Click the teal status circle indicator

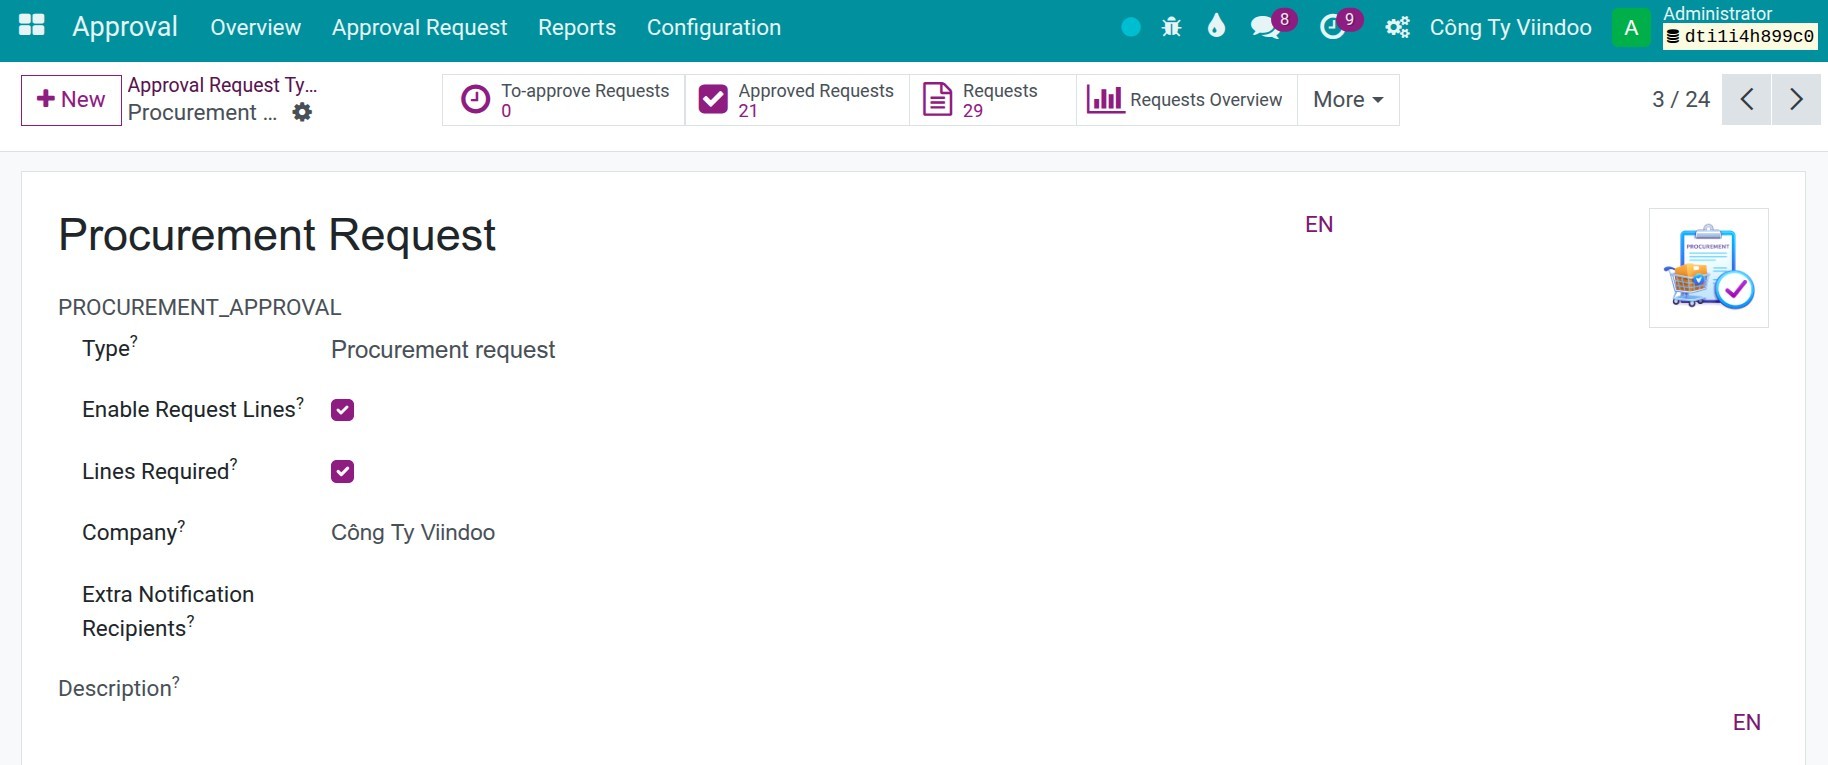1131,27
